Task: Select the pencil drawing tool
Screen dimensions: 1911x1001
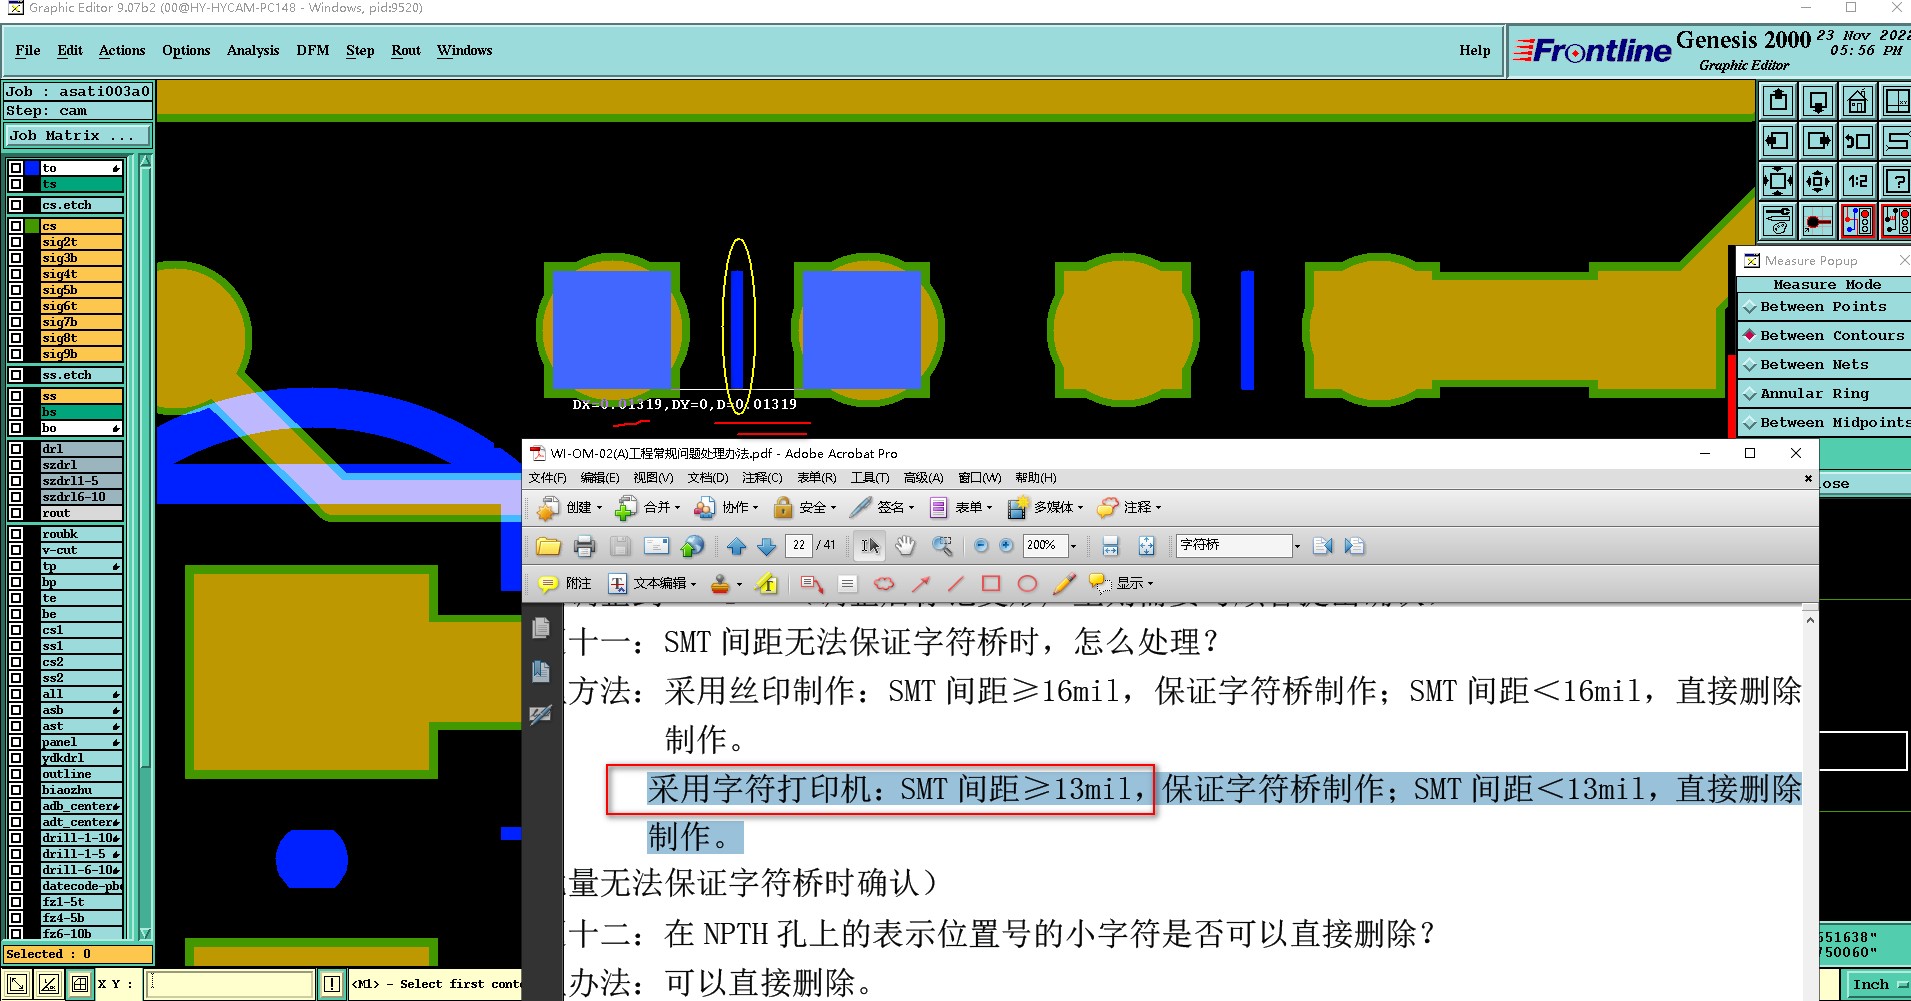Action: (1065, 583)
